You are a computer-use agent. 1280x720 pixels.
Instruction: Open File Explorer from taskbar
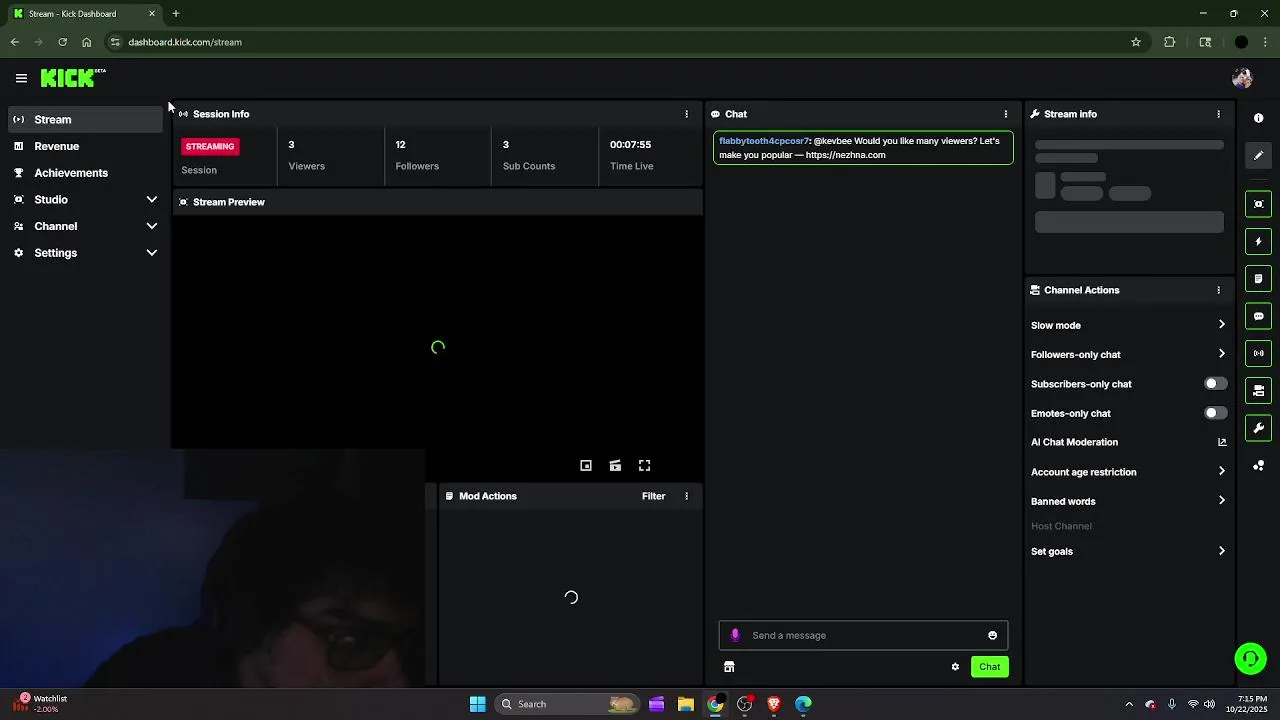[x=686, y=704]
